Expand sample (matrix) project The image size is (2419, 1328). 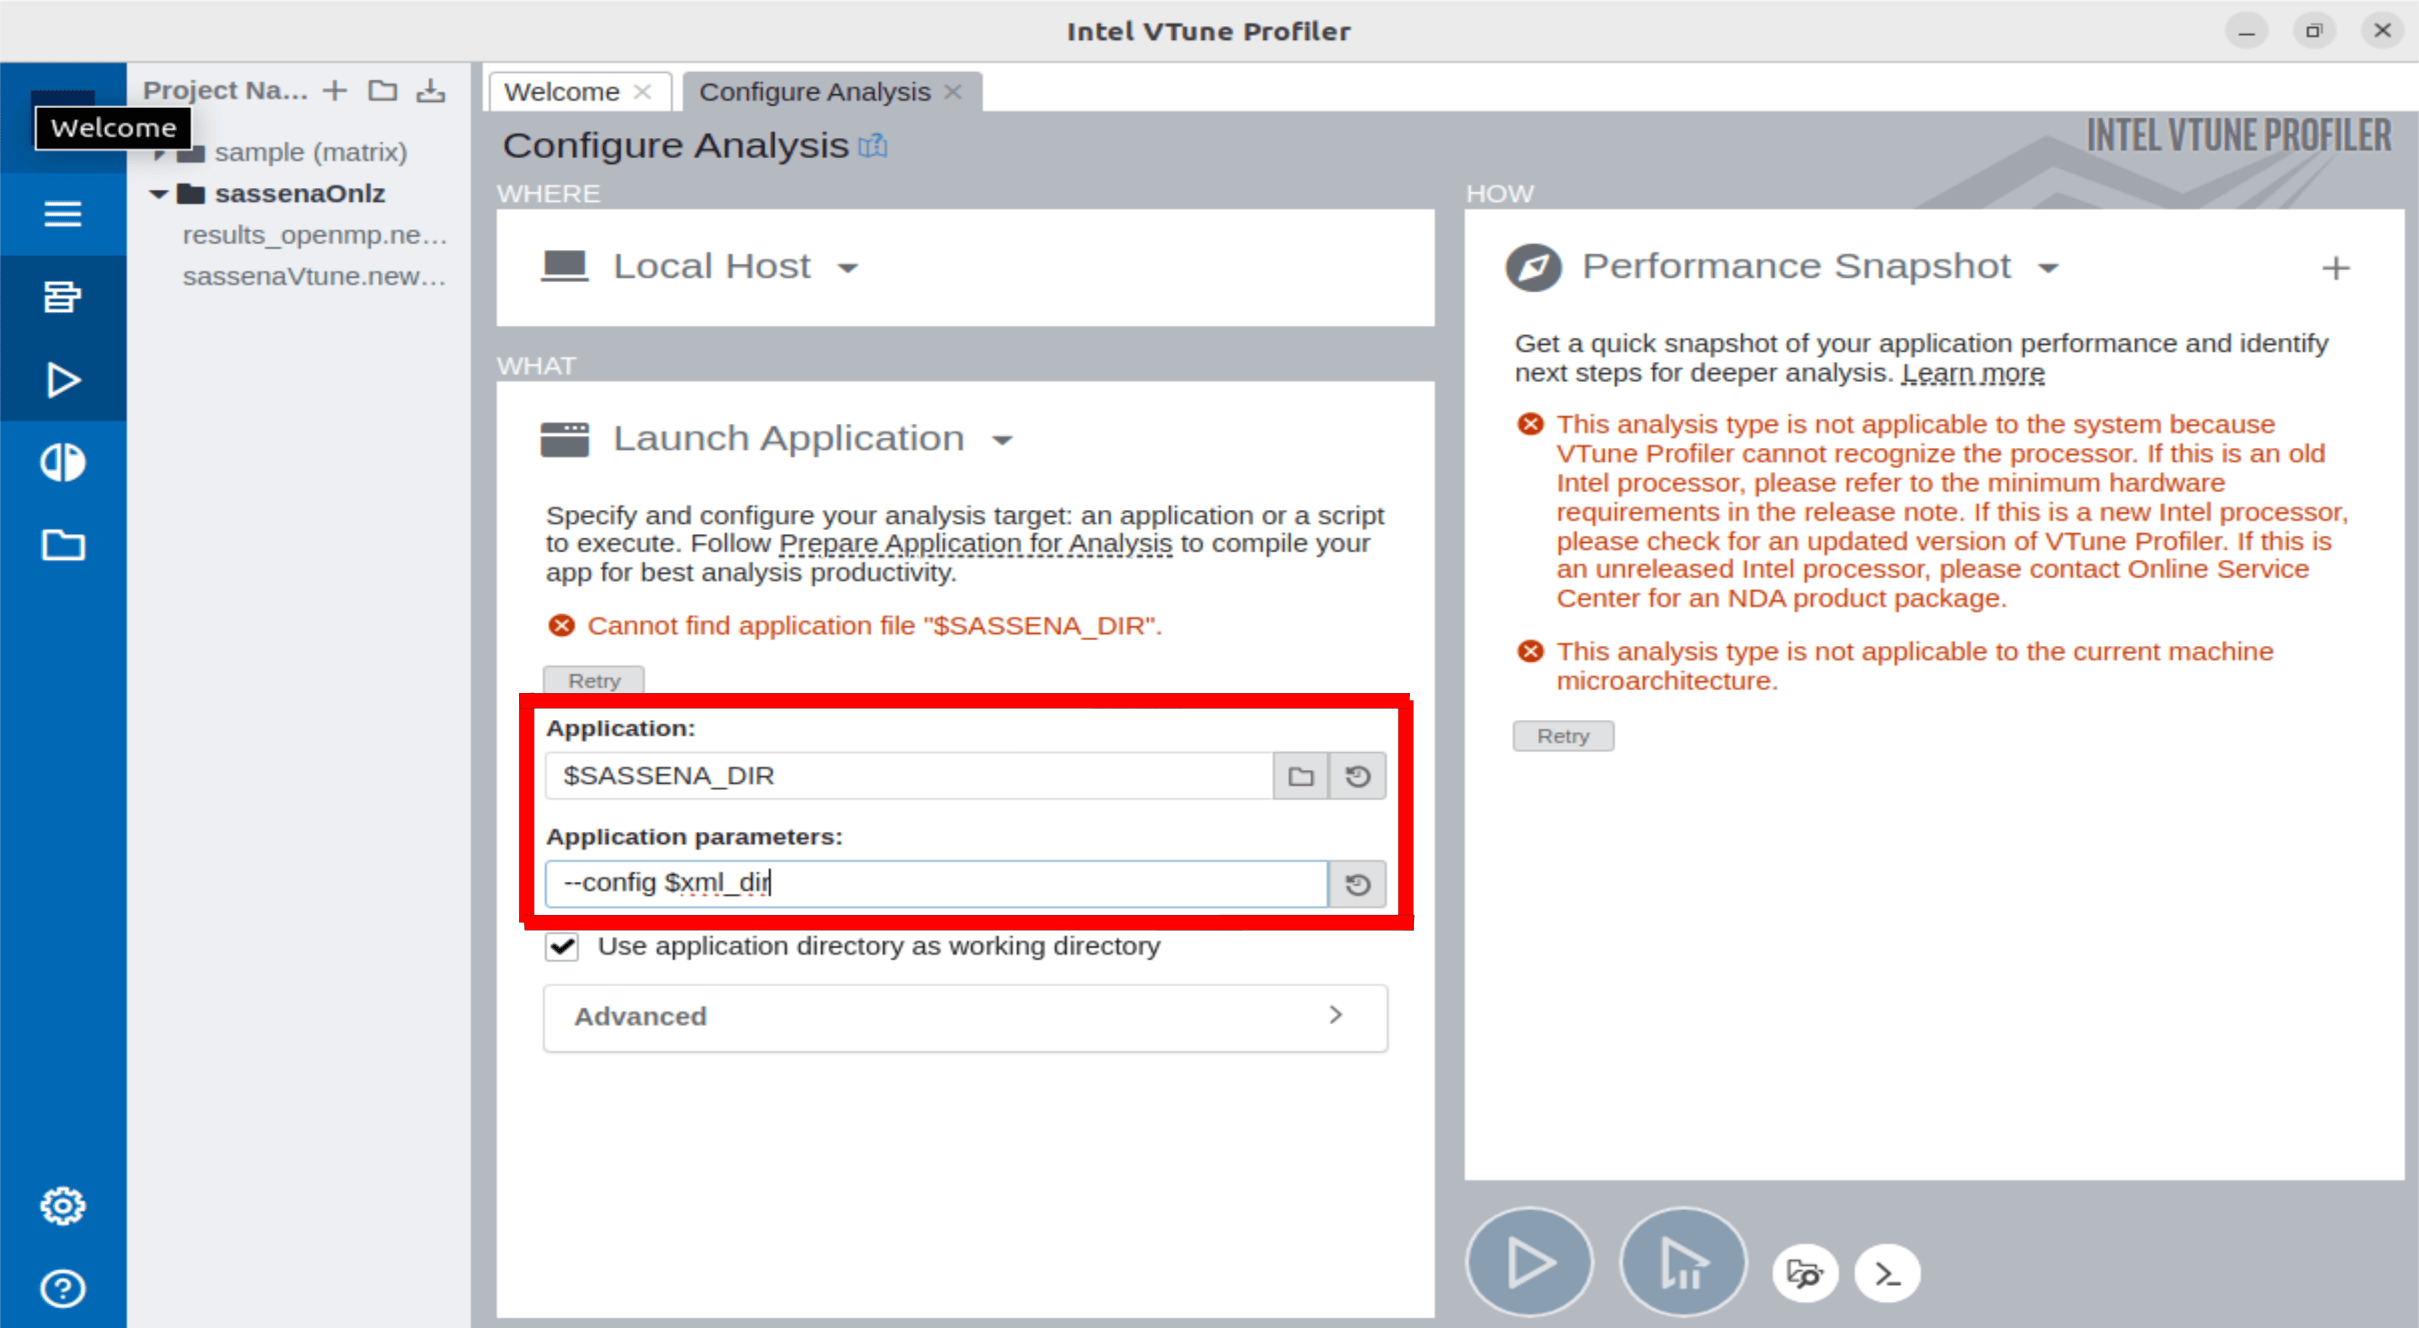pyautogui.click(x=160, y=153)
